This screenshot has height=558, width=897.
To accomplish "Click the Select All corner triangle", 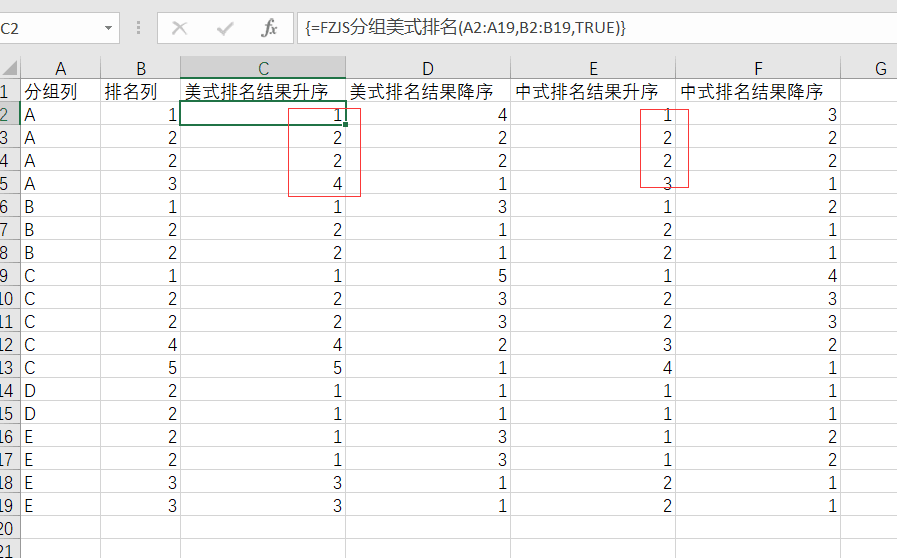I will [x=10, y=68].
